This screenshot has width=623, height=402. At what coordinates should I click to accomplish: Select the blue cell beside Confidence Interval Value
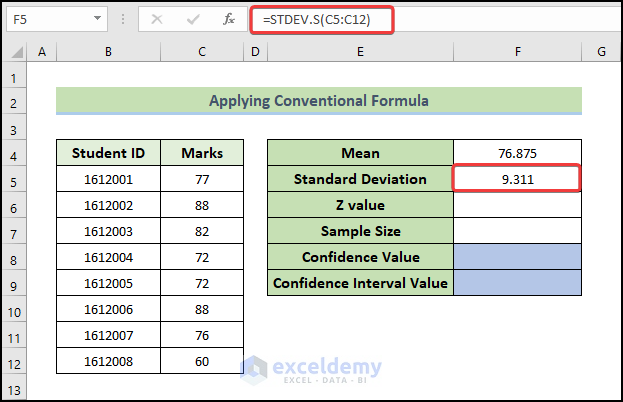[x=517, y=283]
